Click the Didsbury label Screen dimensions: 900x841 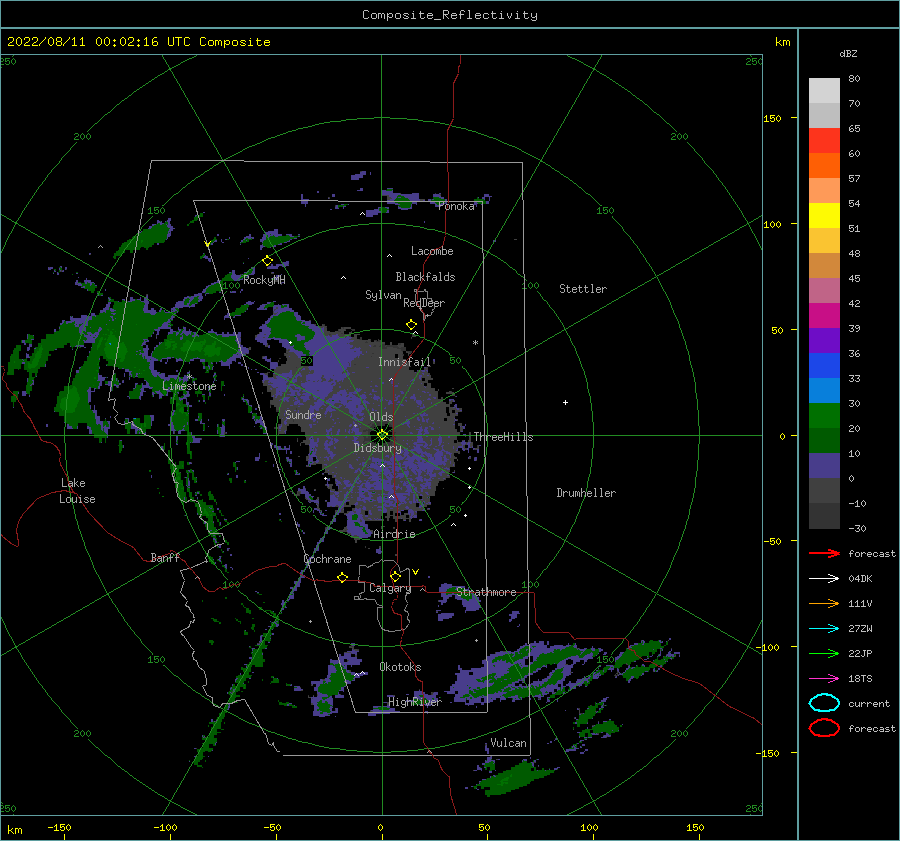tap(377, 448)
